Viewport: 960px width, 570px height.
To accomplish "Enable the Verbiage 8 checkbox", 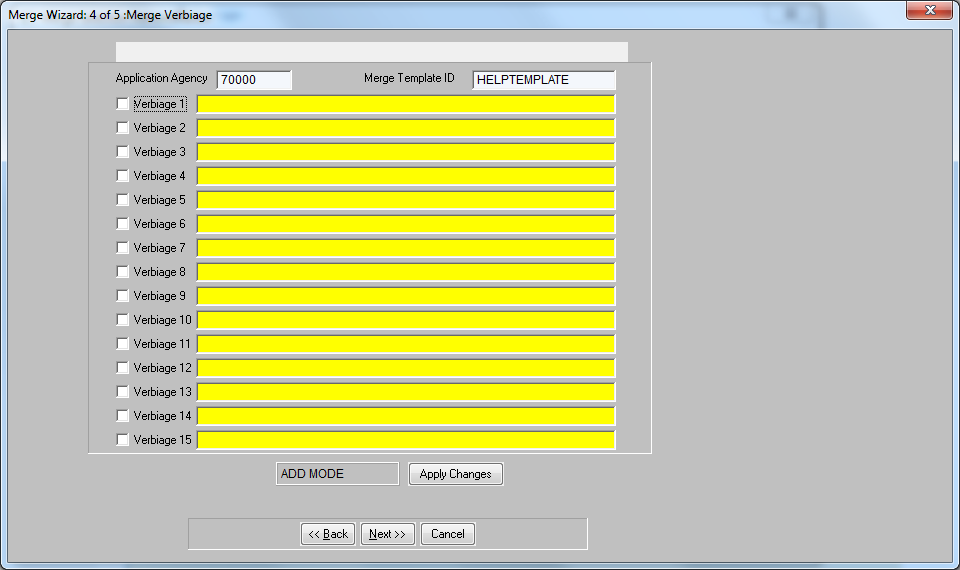I will click(x=122, y=272).
